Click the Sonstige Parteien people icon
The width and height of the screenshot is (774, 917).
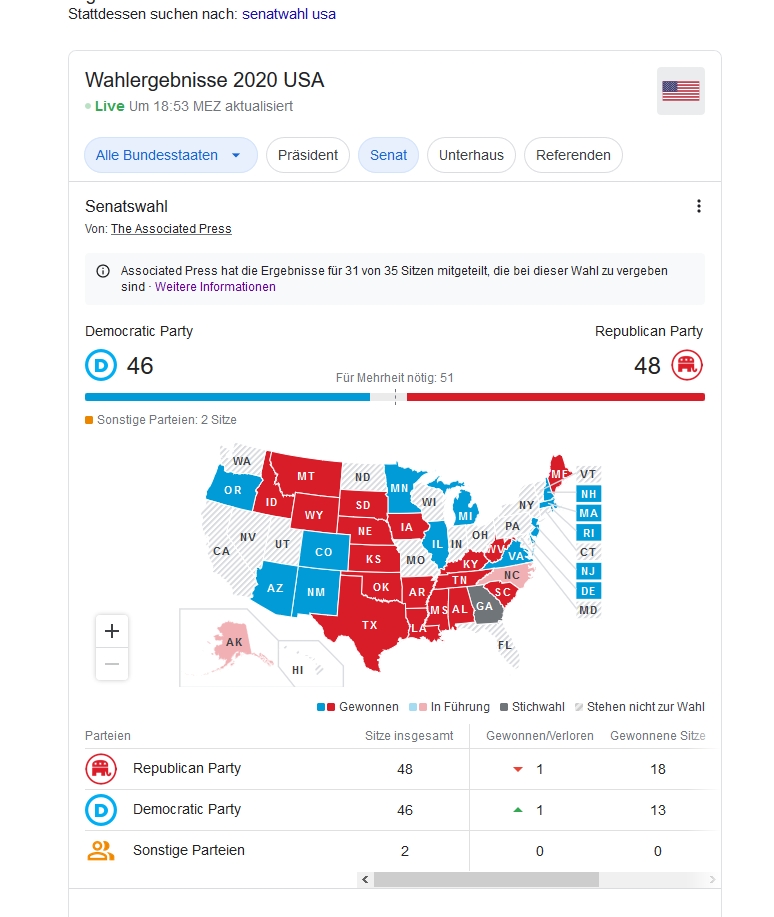101,851
